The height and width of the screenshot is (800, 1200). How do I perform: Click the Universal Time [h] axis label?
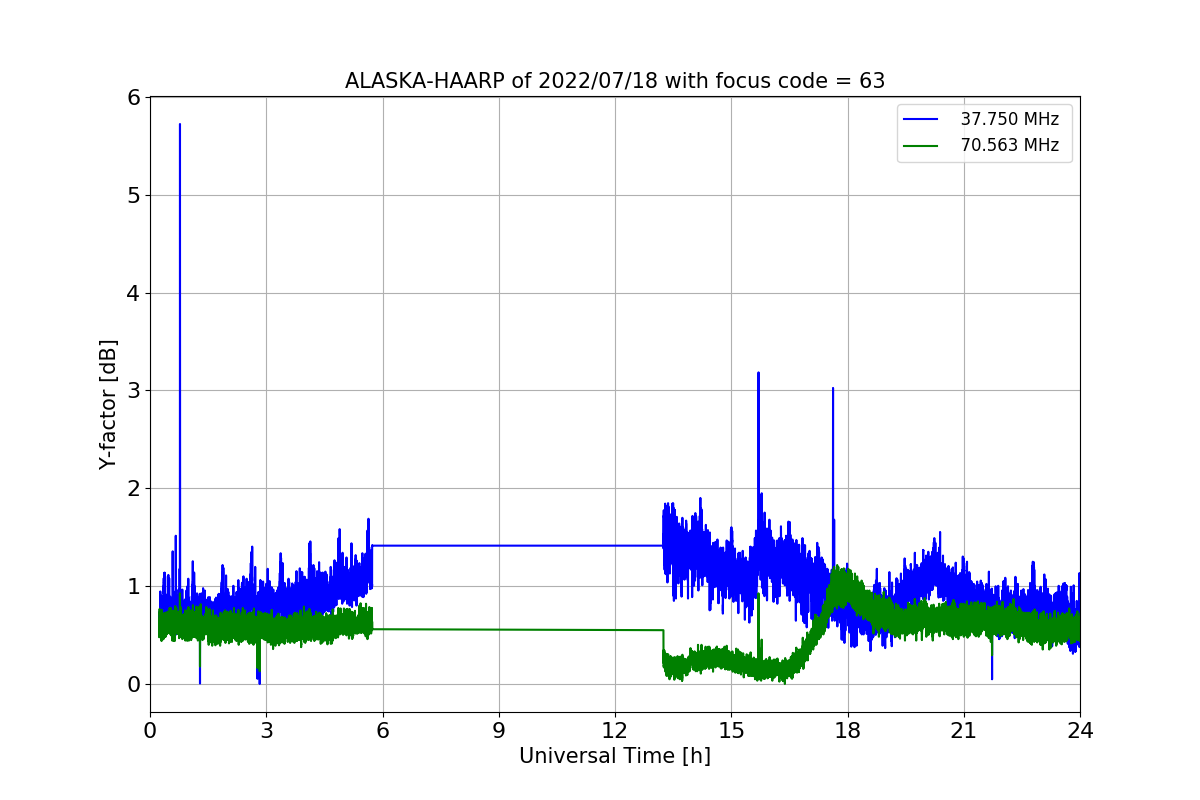coord(615,756)
